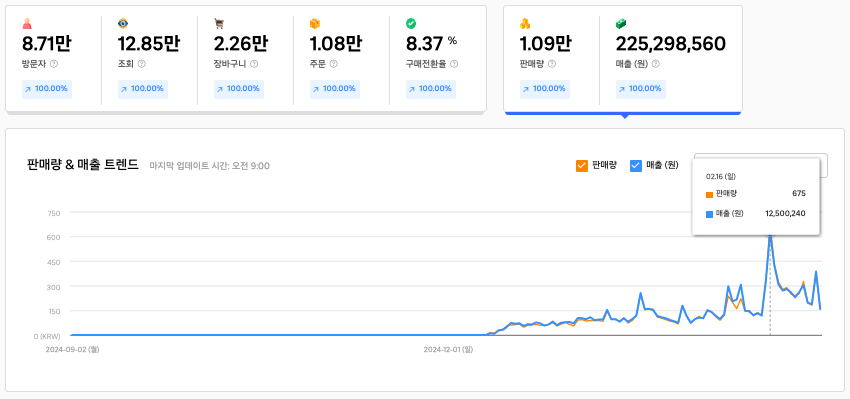
Task: Click the 100.00% badge under 매출 (원)
Action: click(x=640, y=89)
